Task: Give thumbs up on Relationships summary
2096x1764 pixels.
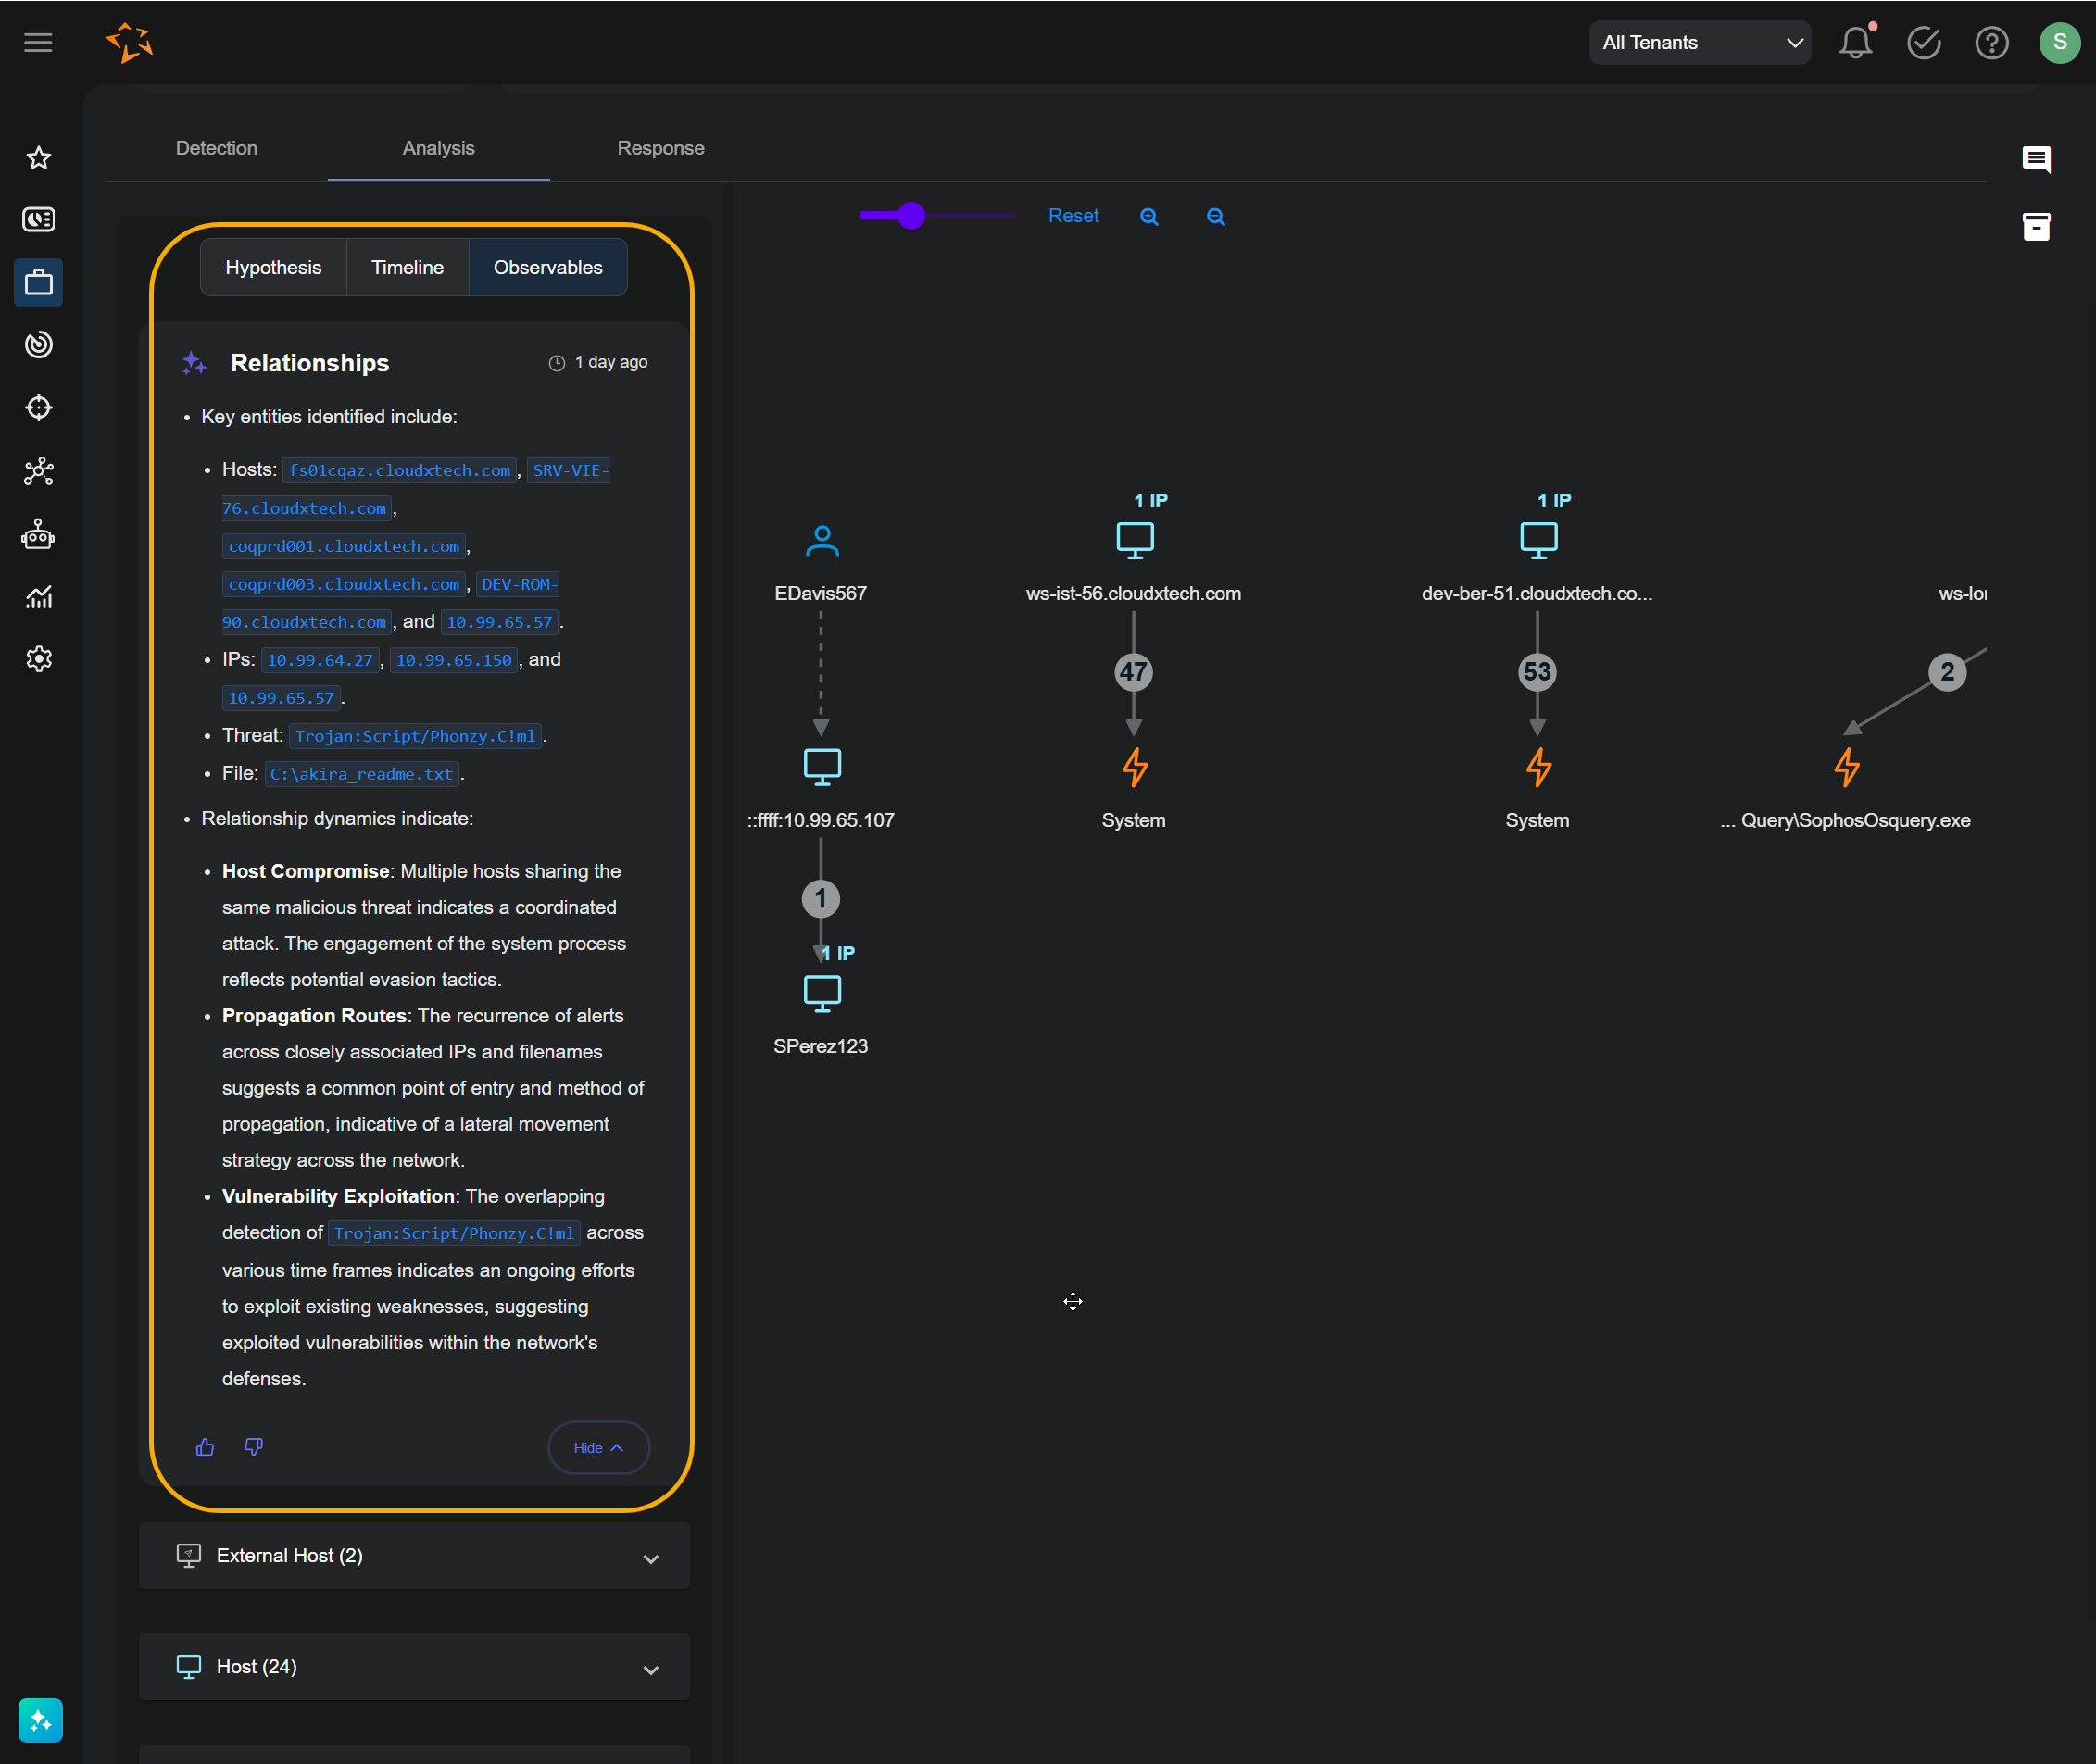Action: [x=205, y=1446]
